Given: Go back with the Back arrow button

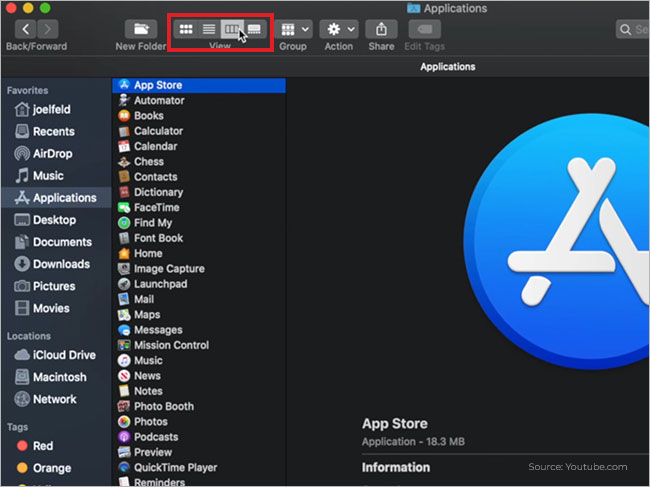Looking at the screenshot, I should [x=26, y=29].
